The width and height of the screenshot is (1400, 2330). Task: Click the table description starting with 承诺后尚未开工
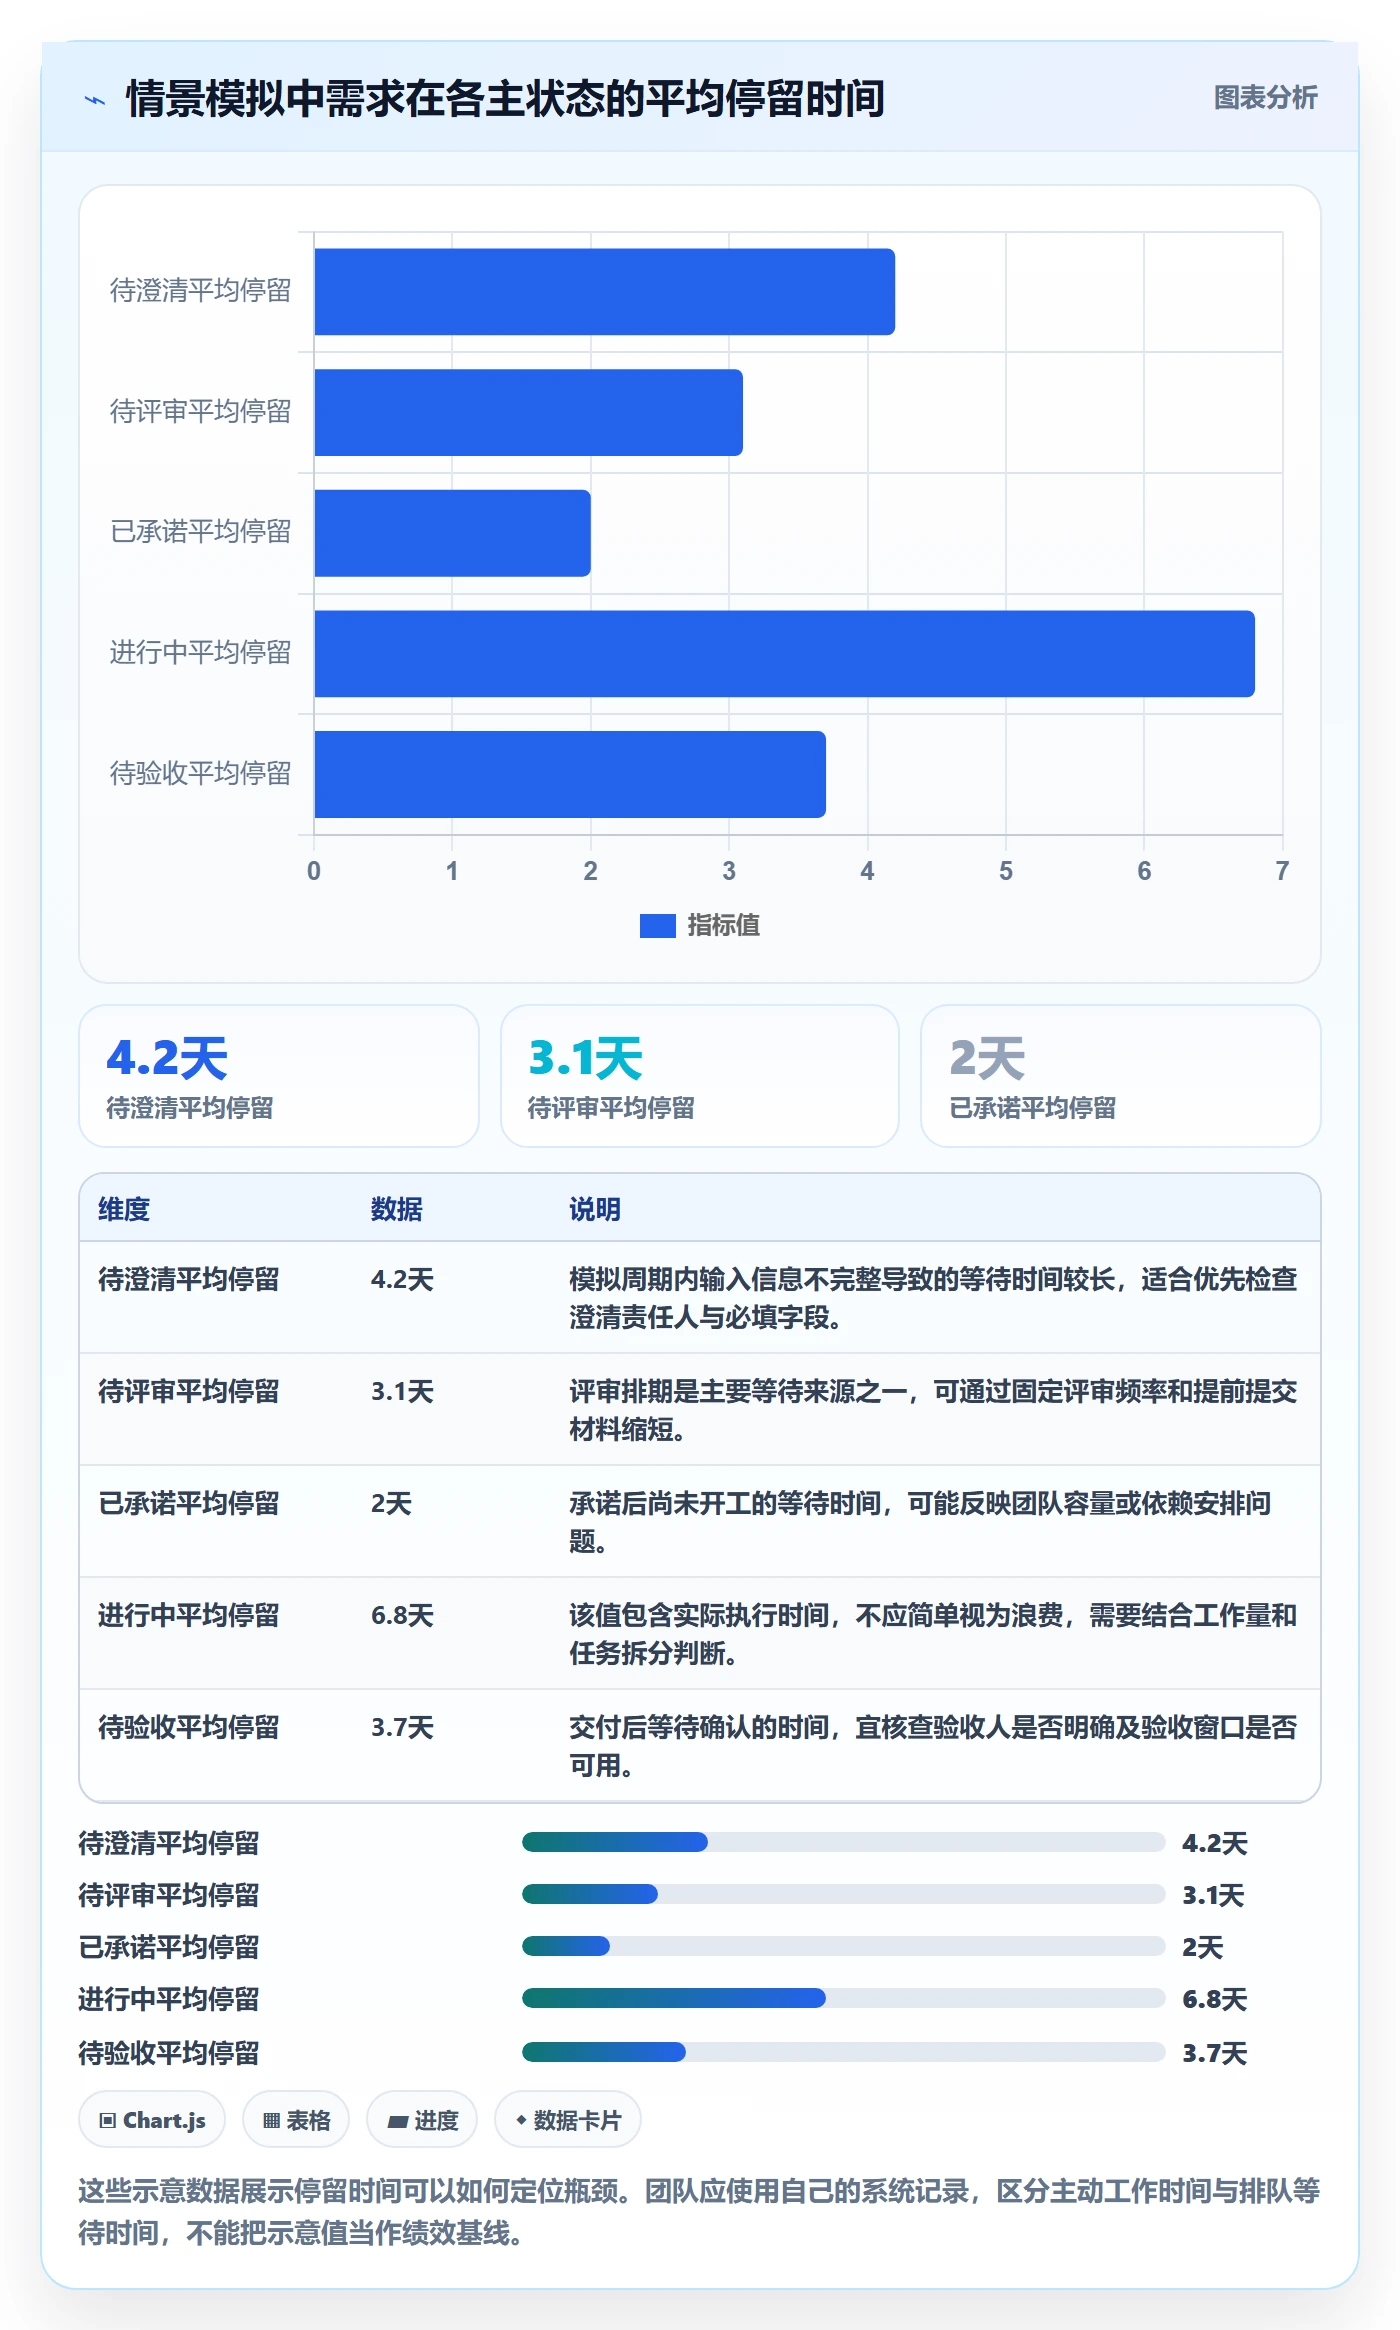pos(920,1522)
